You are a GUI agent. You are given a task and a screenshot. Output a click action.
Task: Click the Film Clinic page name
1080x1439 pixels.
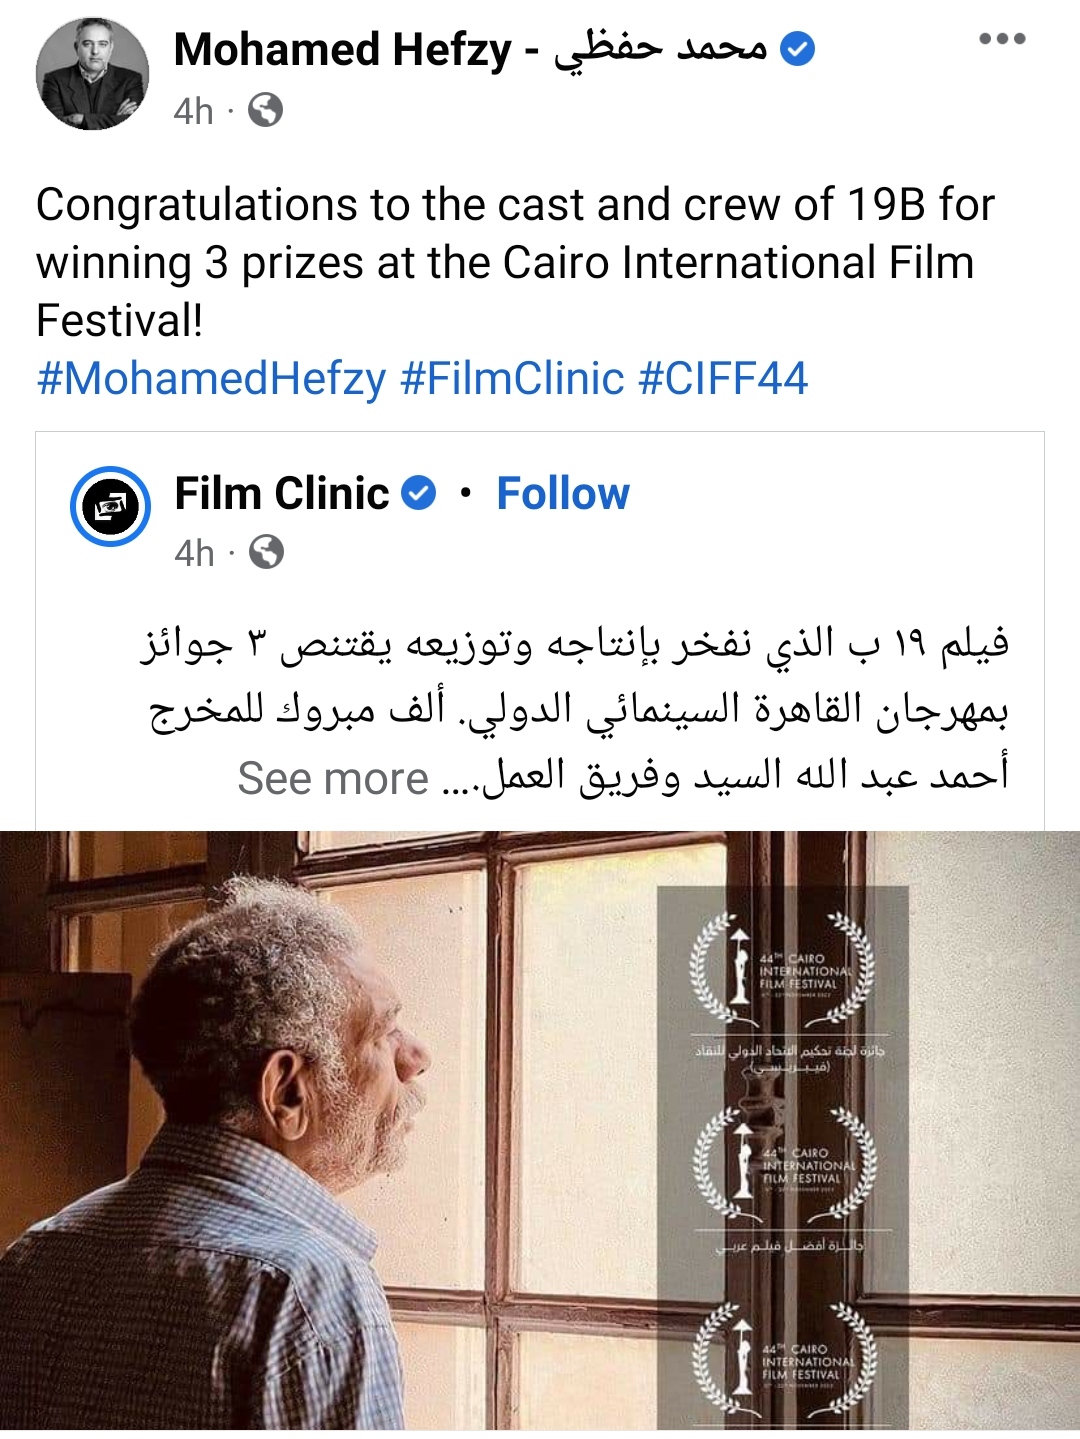[282, 493]
